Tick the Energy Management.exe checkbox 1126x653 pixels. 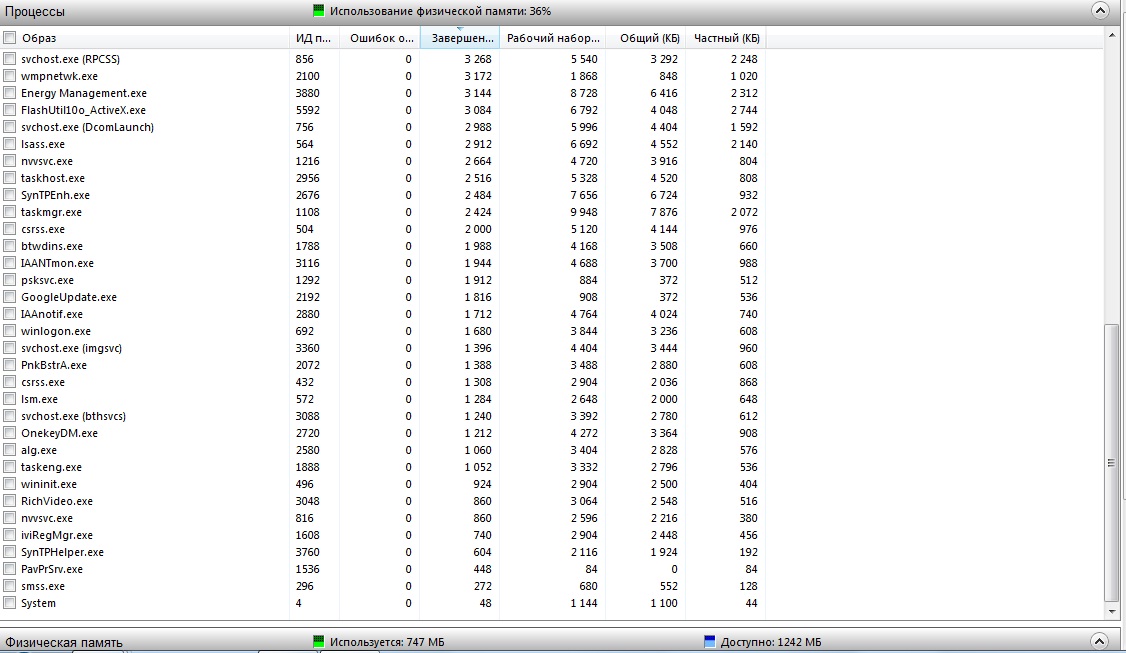(x=9, y=93)
